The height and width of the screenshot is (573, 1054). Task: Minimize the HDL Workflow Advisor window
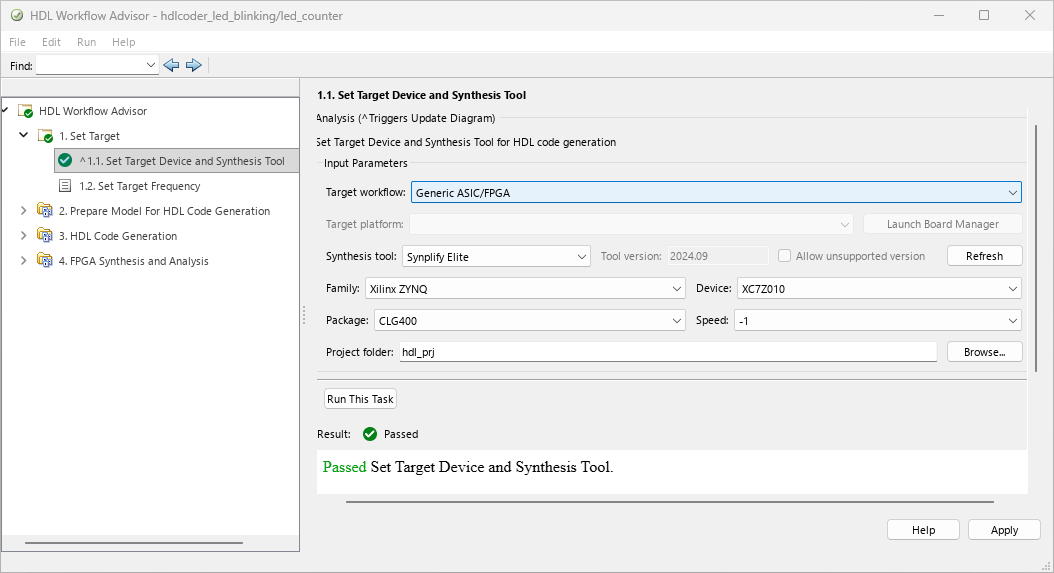point(939,15)
